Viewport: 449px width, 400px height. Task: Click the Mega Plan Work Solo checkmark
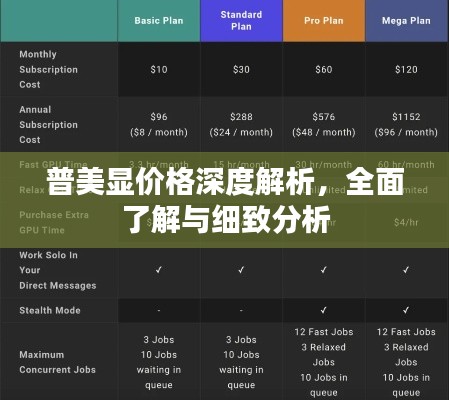coord(406,270)
